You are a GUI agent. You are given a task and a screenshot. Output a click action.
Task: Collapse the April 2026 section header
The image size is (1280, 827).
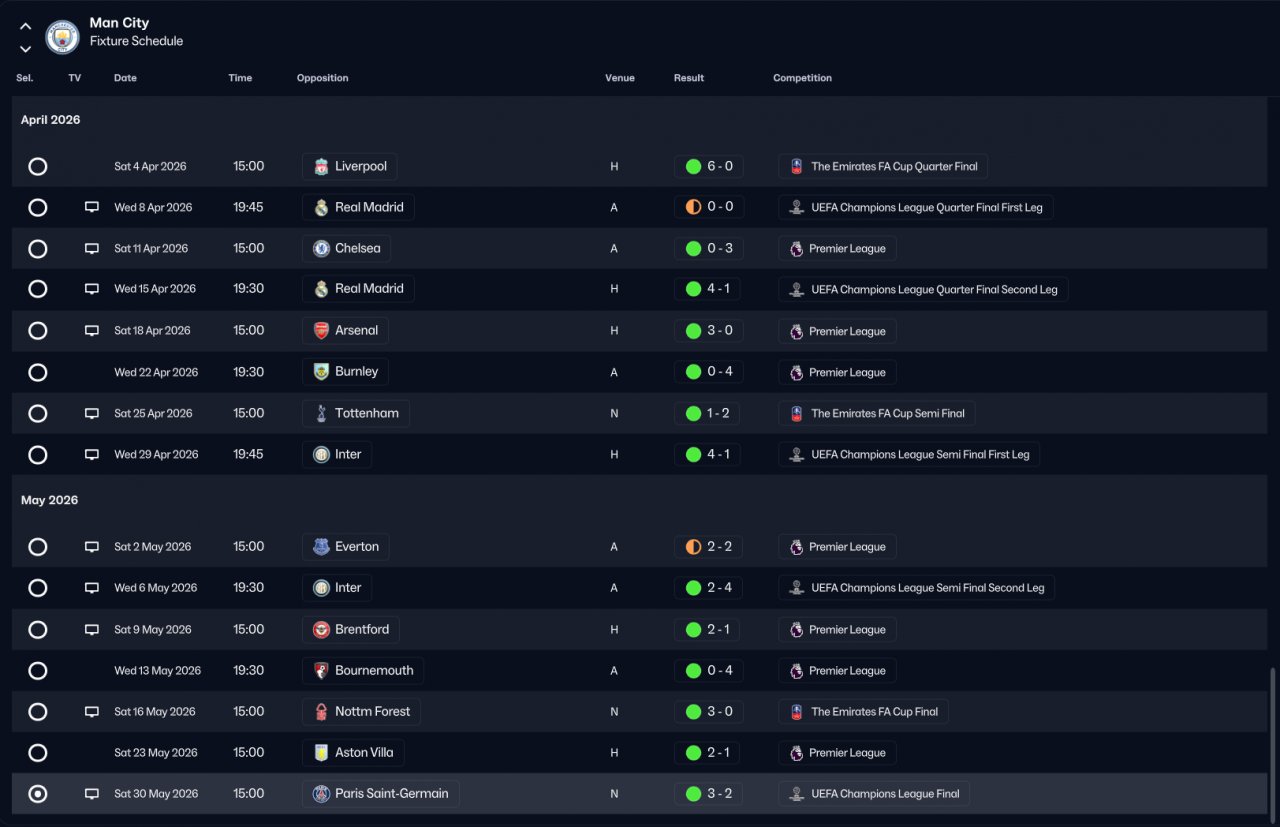click(51, 120)
